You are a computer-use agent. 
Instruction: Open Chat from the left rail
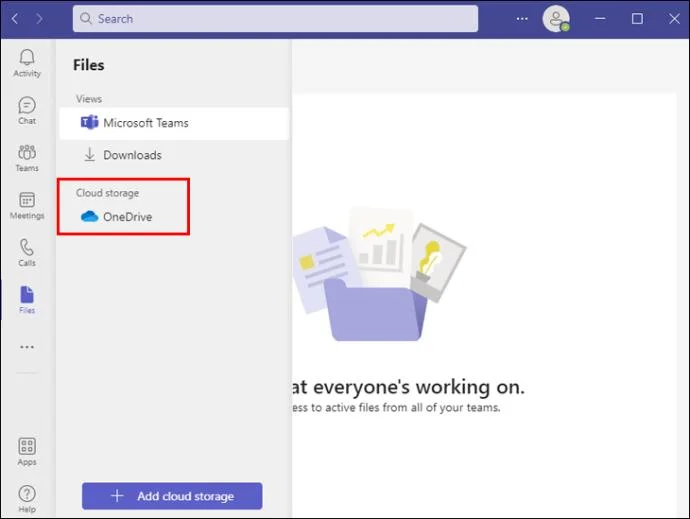coord(27,111)
